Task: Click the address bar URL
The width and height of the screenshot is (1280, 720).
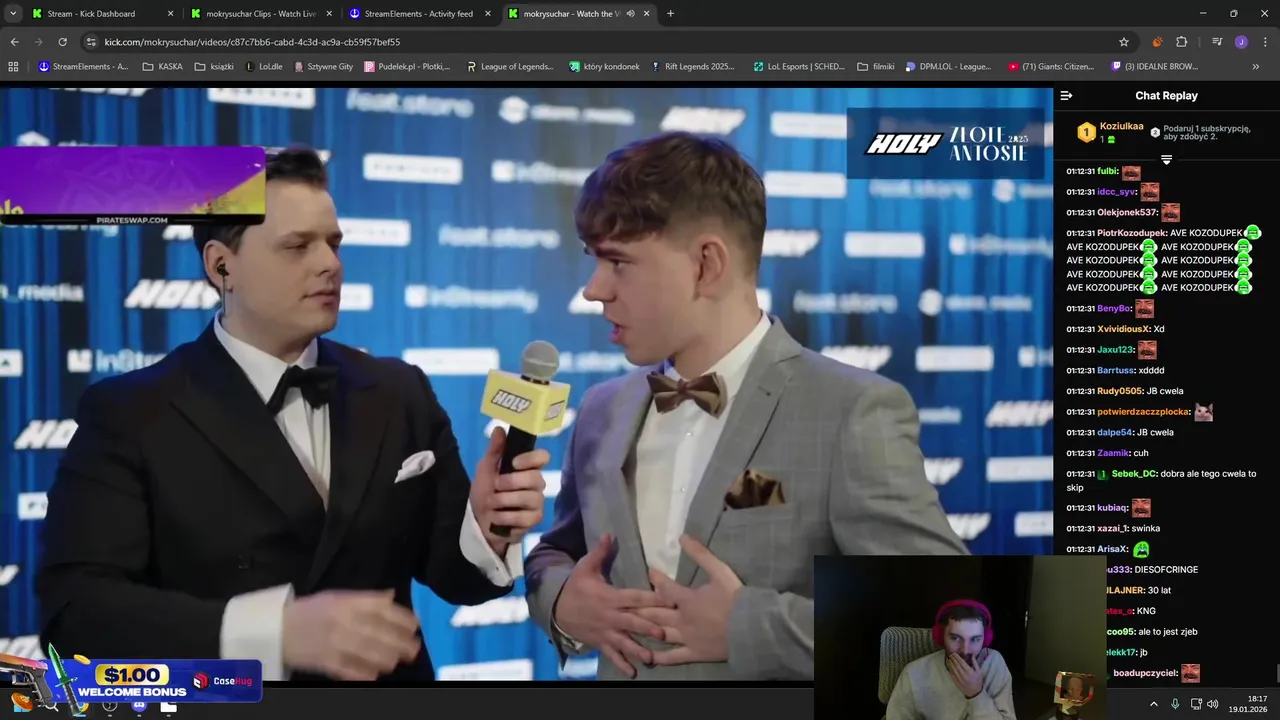Action: (252, 42)
